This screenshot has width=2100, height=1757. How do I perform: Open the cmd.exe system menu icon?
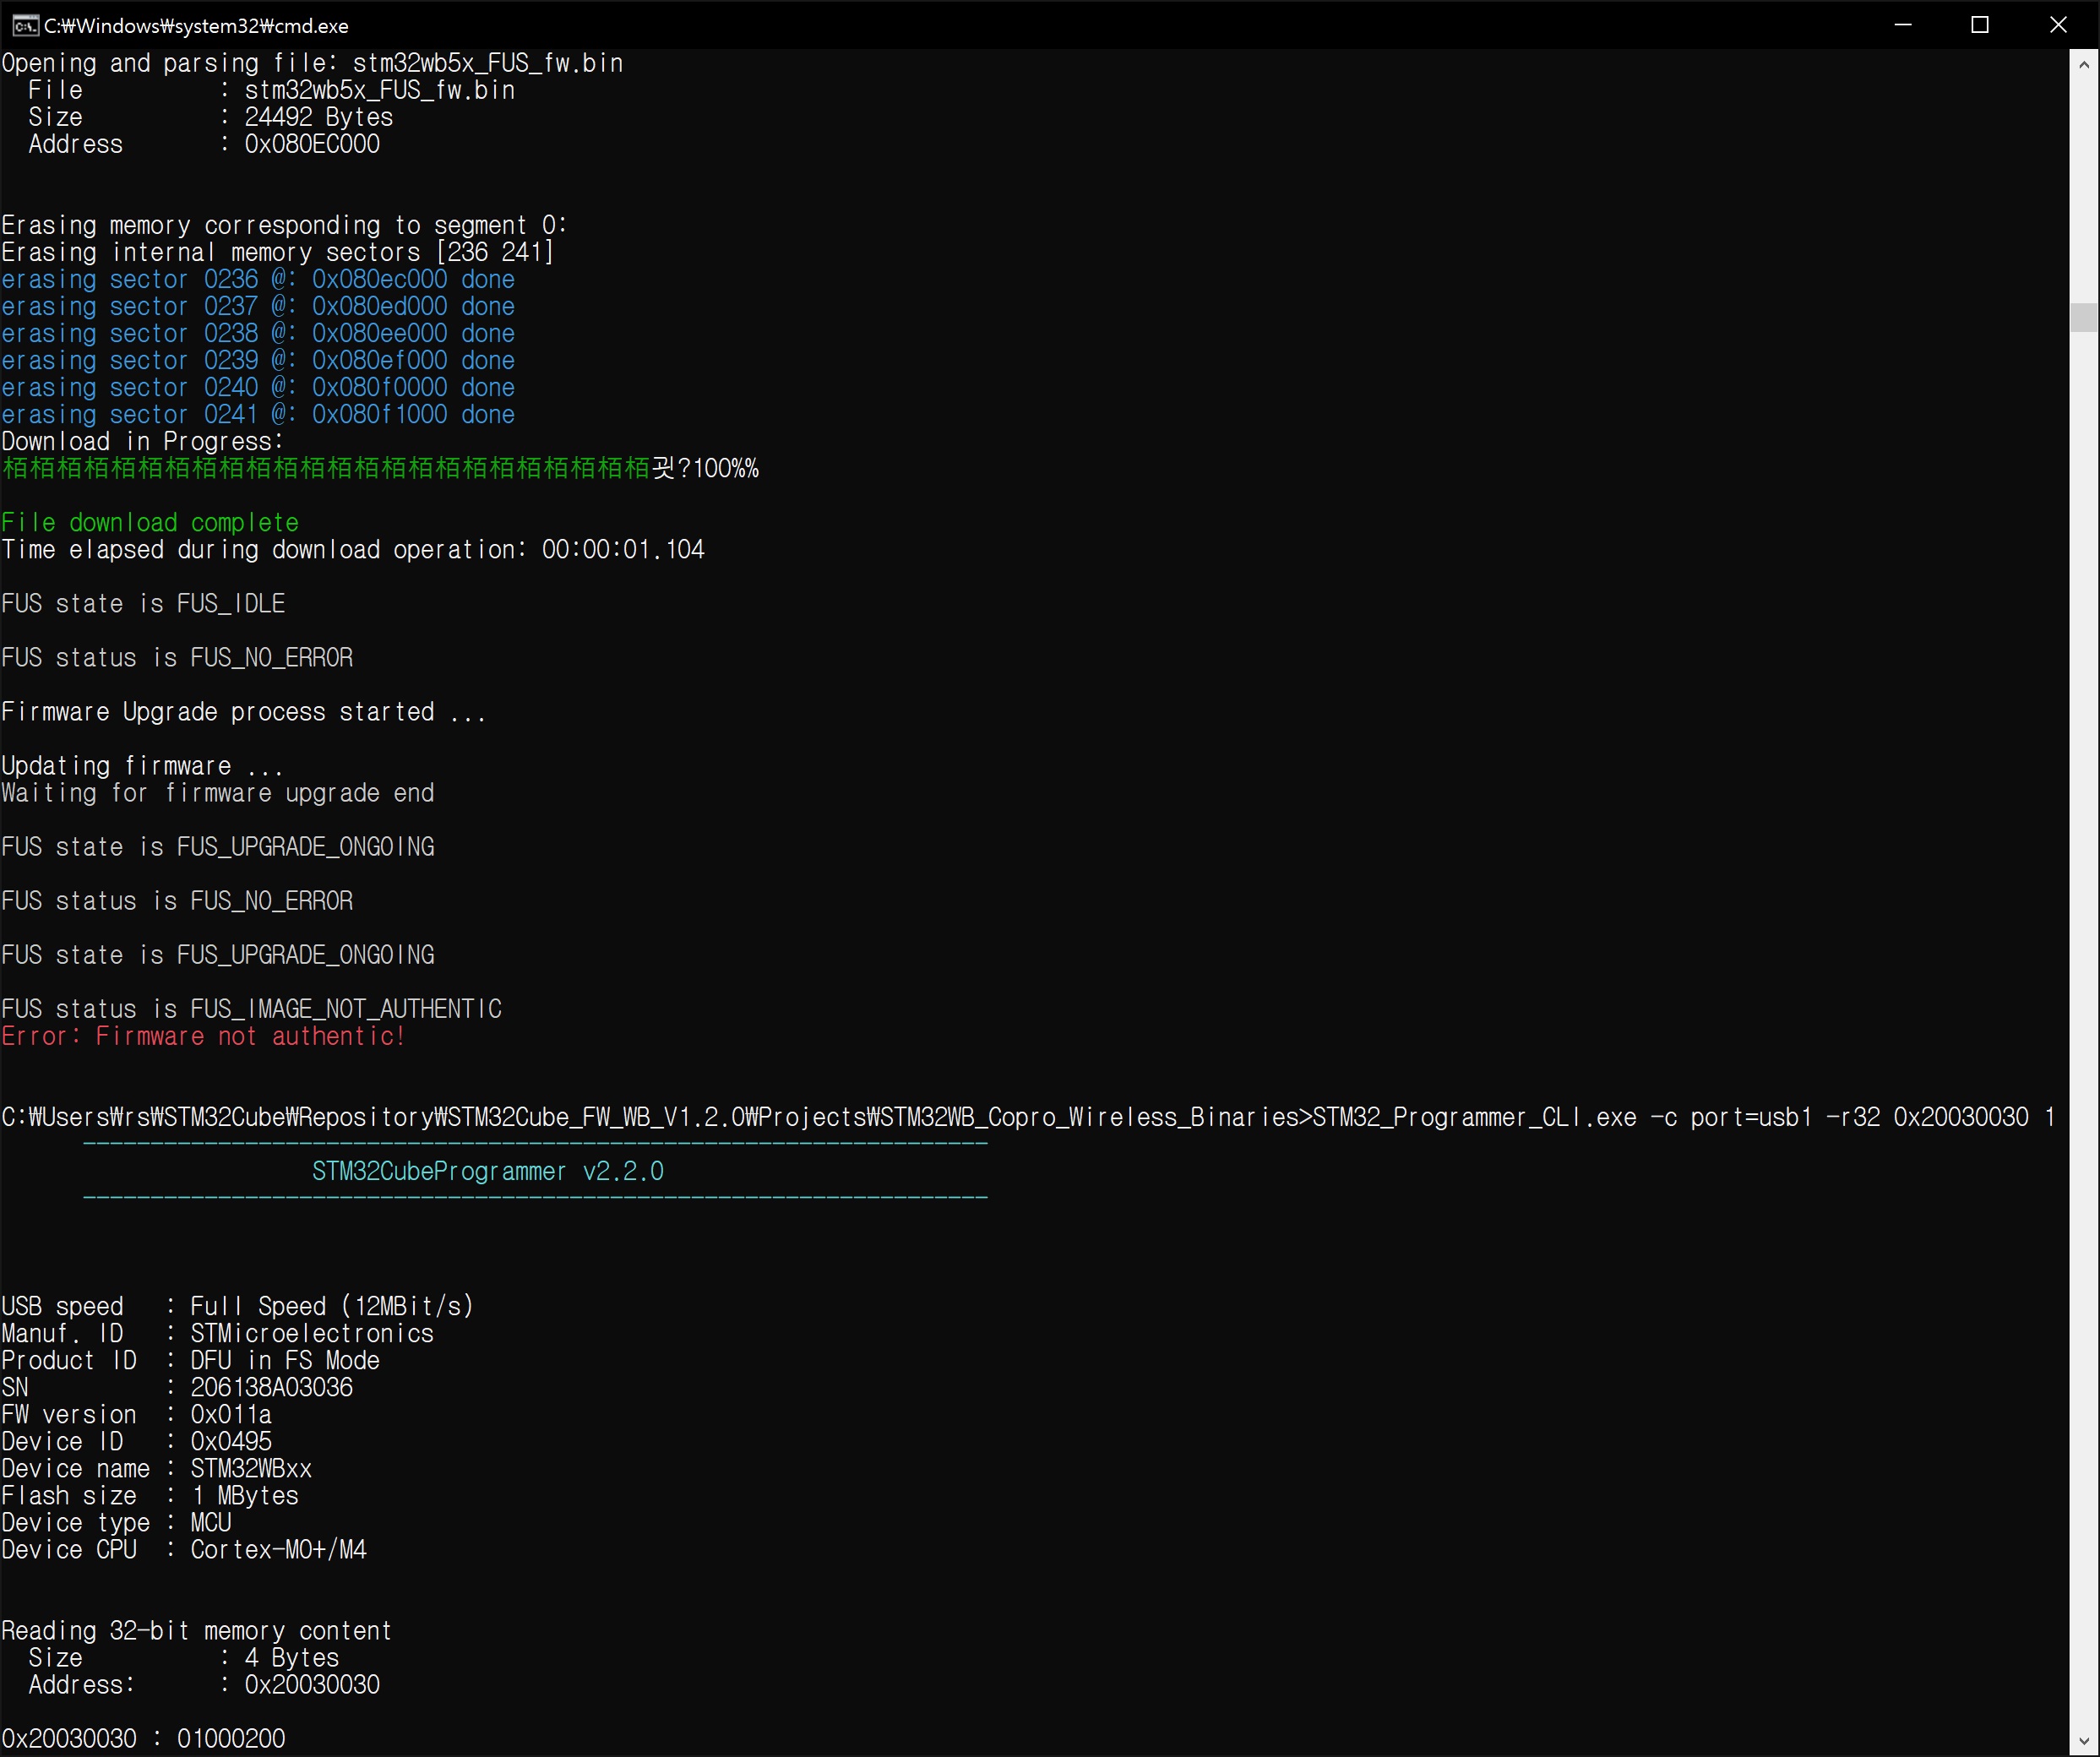coord(24,25)
